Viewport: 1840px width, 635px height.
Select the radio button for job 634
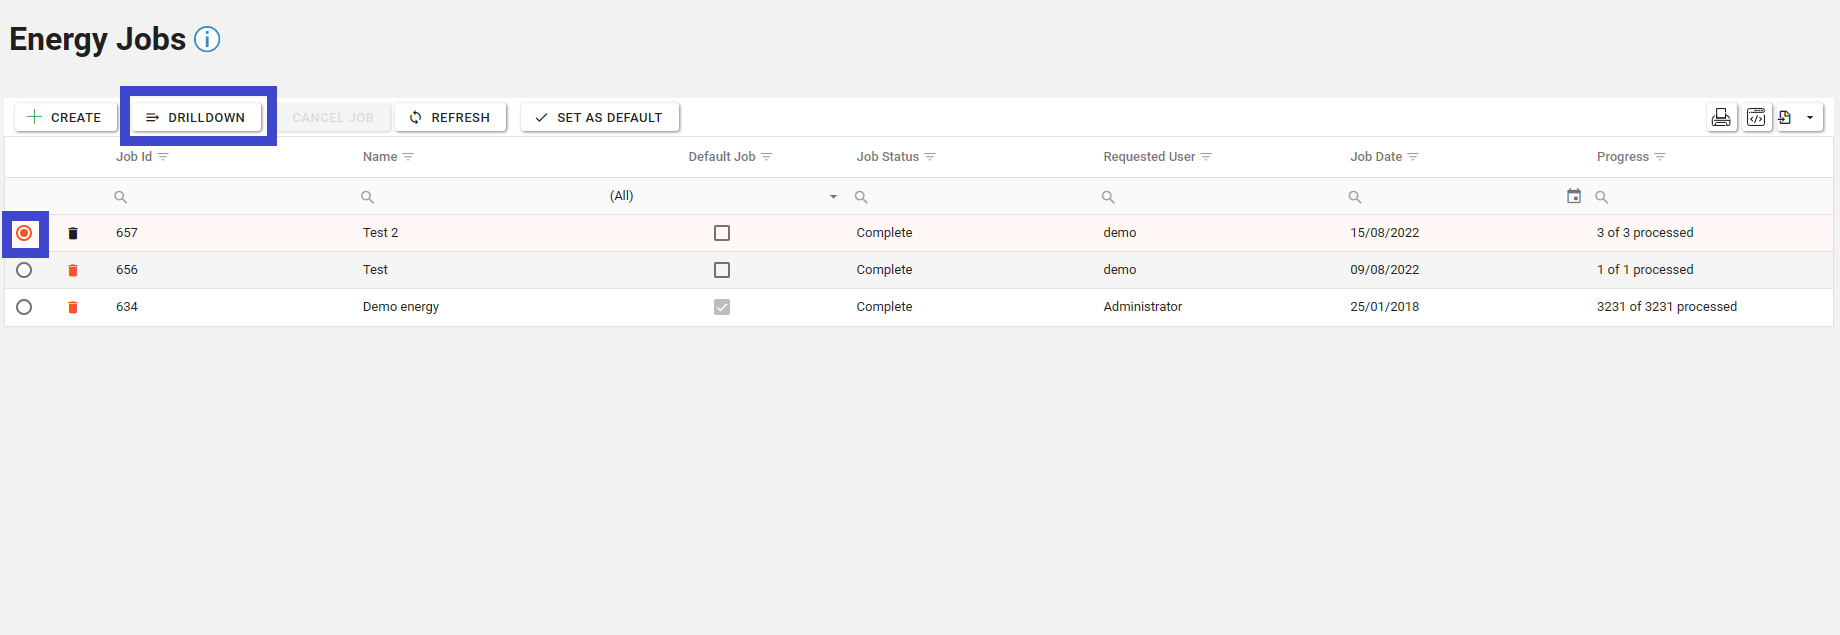click(x=24, y=307)
